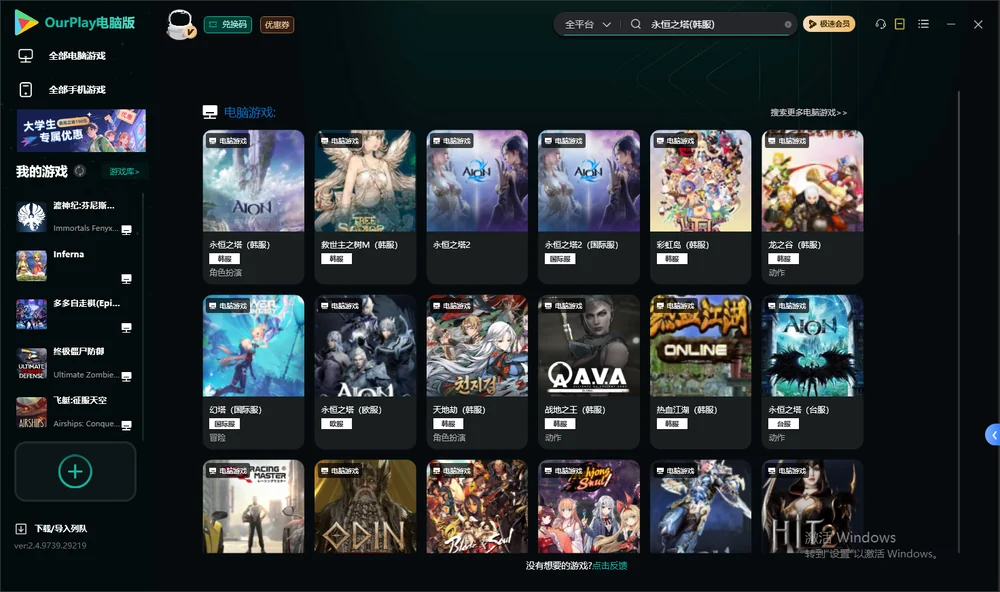Open 飞艇:征服天空 in my games list
The width and height of the screenshot is (1000, 592).
point(74,412)
